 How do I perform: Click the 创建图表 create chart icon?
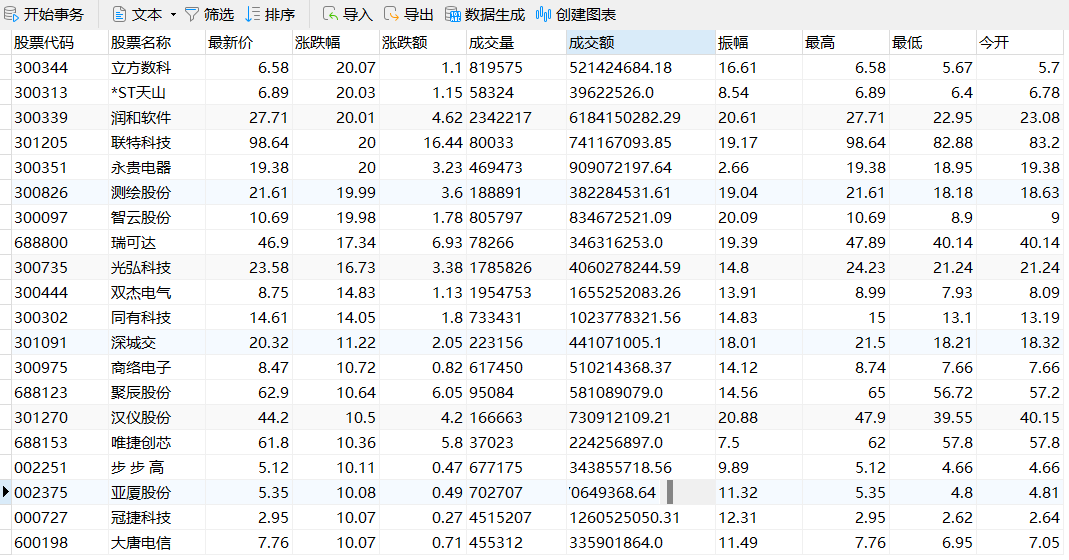click(x=543, y=14)
